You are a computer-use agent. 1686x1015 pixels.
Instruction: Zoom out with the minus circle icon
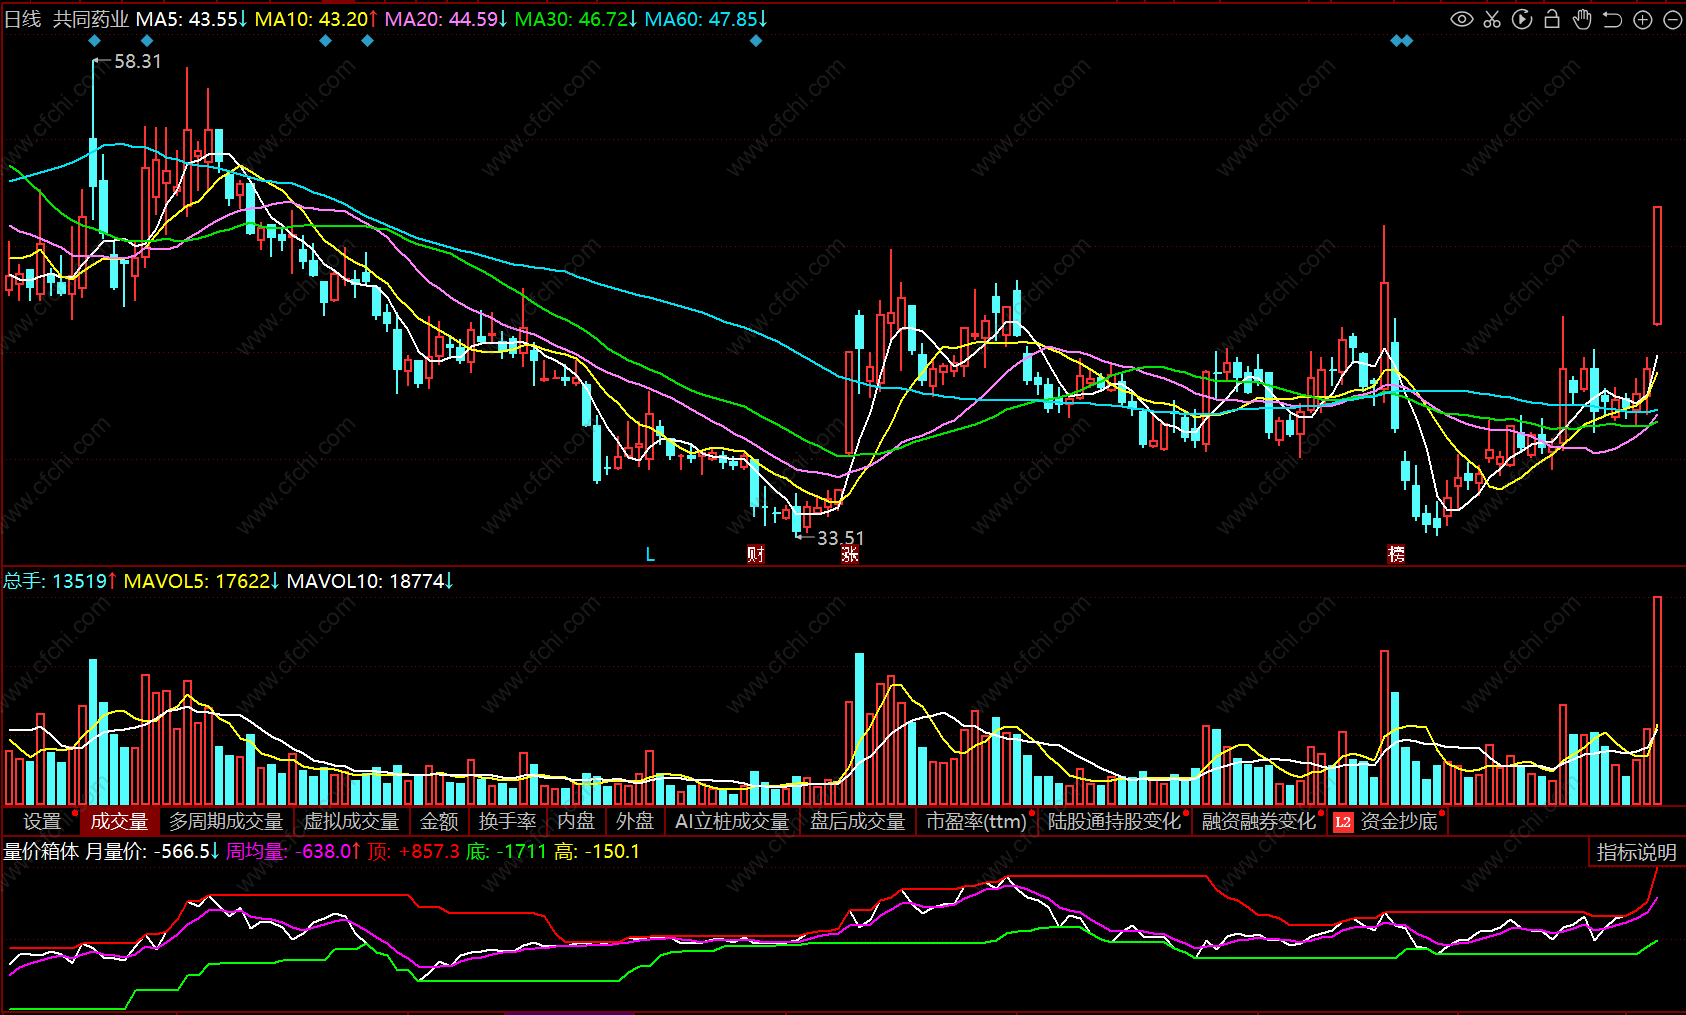pyautogui.click(x=1672, y=19)
